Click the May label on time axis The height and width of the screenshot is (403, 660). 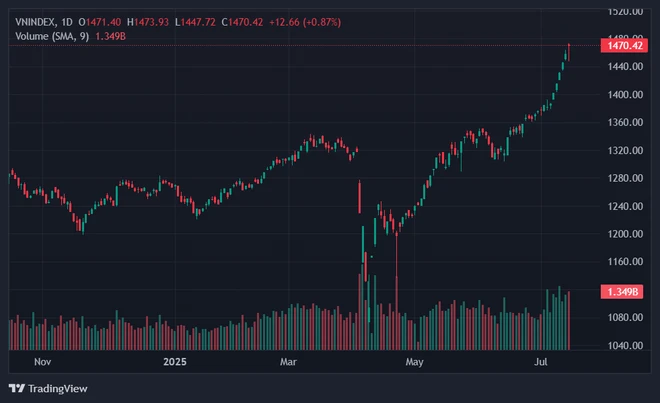coord(413,361)
